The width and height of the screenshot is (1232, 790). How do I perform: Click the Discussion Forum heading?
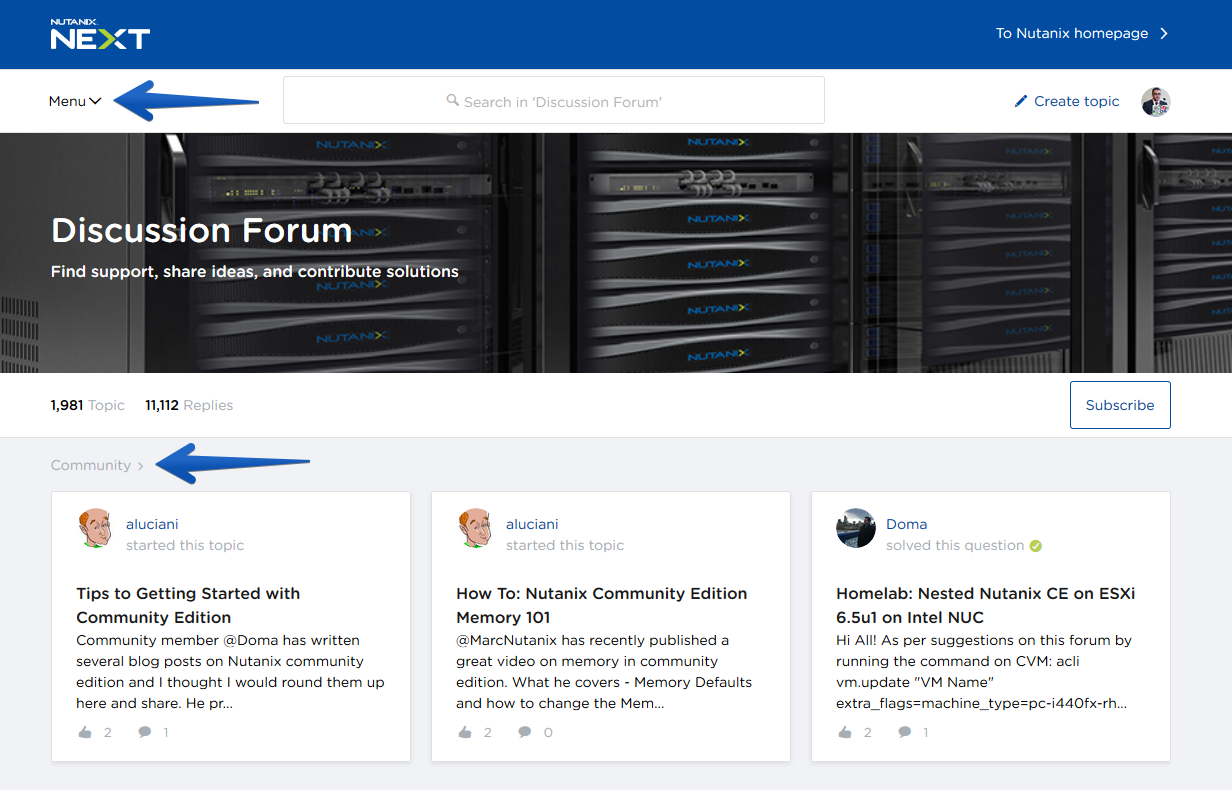201,230
